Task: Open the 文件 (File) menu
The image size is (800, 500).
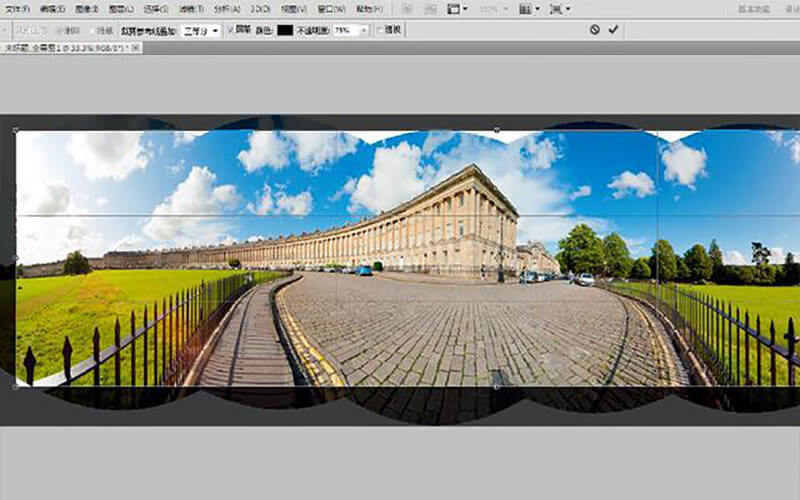Action: coord(17,8)
